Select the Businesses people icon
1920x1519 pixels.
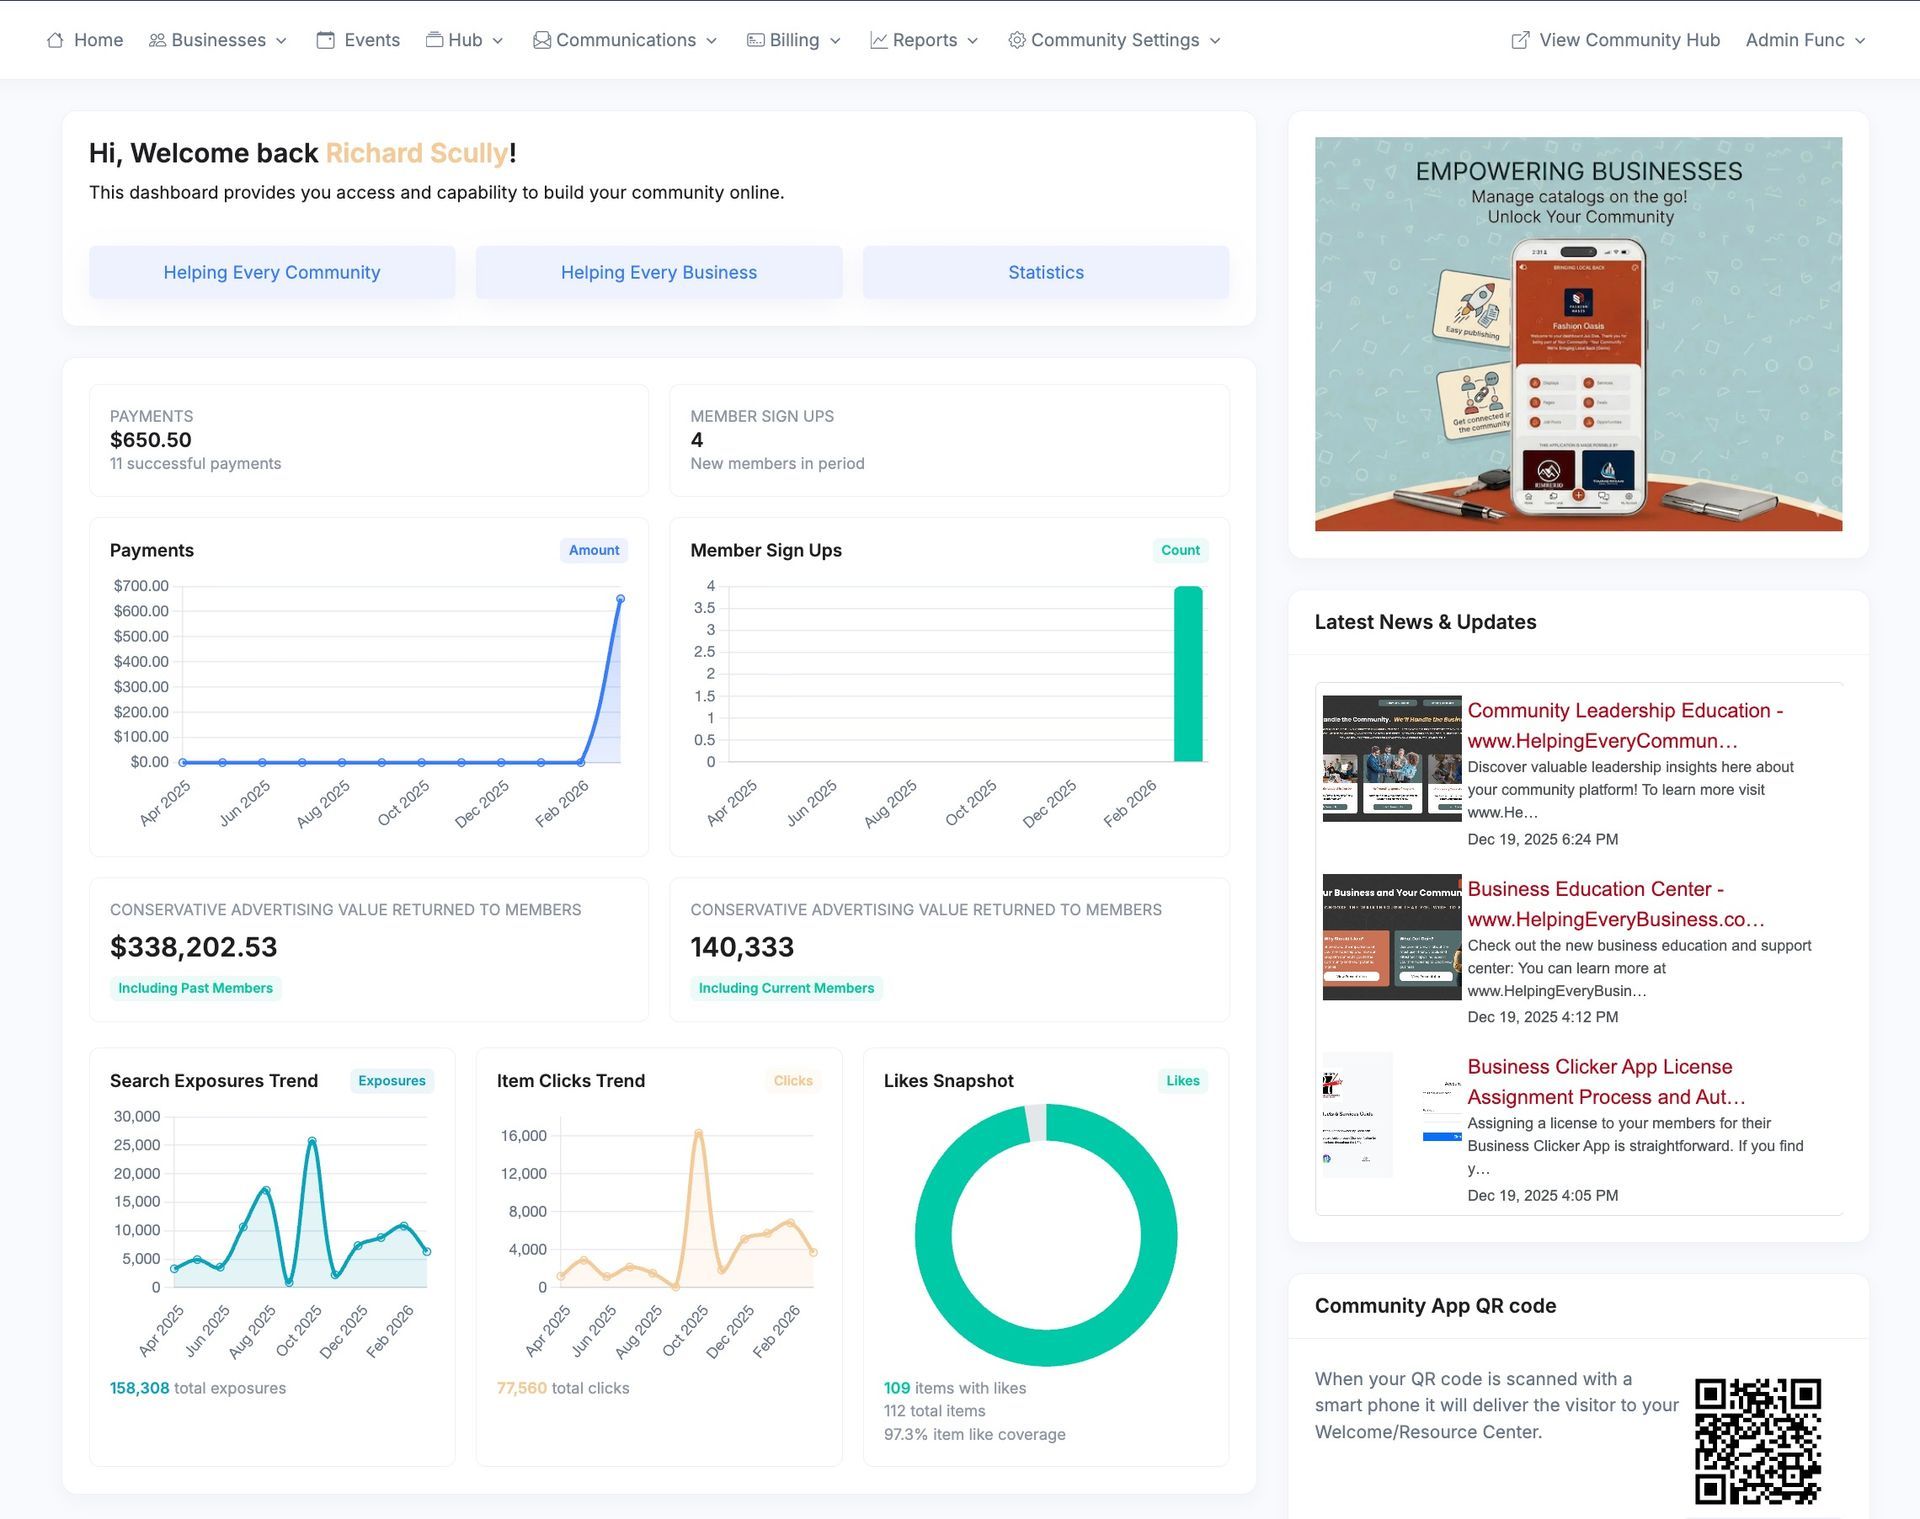coord(157,40)
